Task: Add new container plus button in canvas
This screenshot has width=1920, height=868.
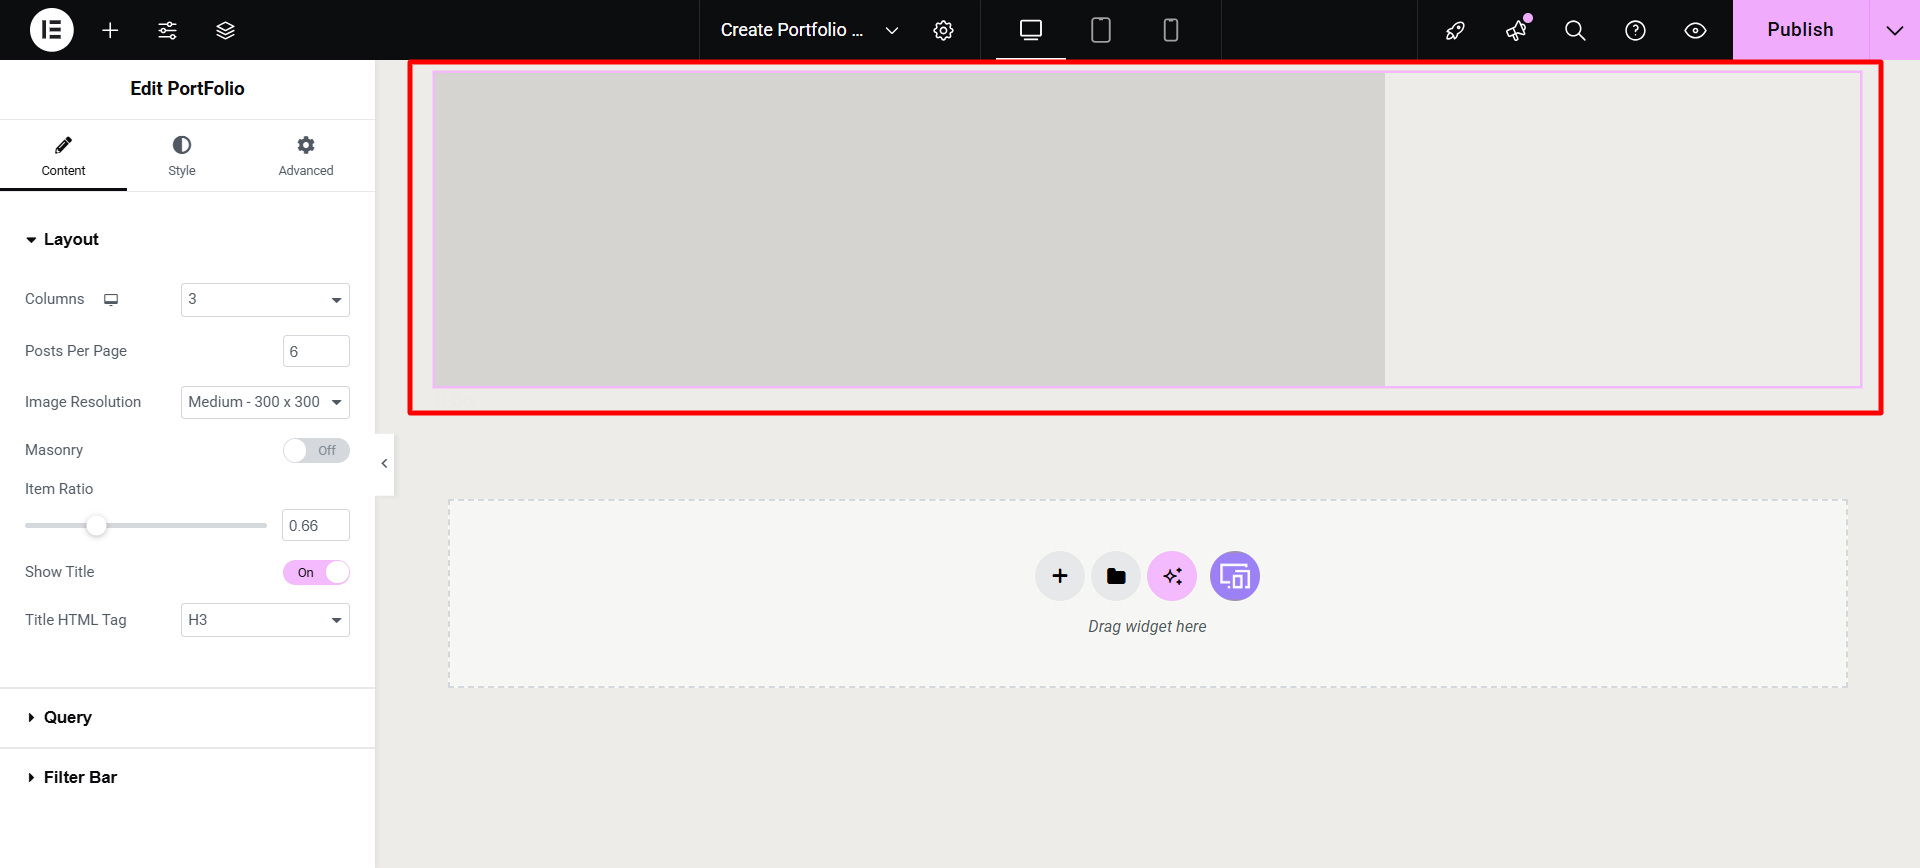Action: coord(1060,576)
